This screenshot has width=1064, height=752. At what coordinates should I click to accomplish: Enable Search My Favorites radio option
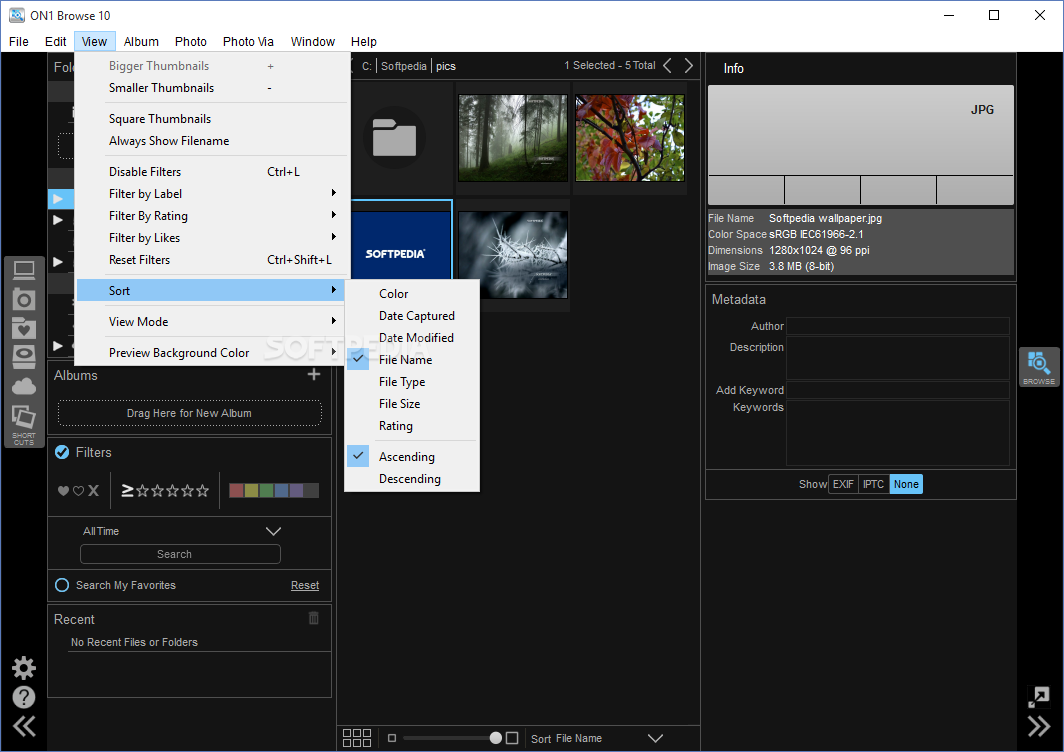pos(62,585)
